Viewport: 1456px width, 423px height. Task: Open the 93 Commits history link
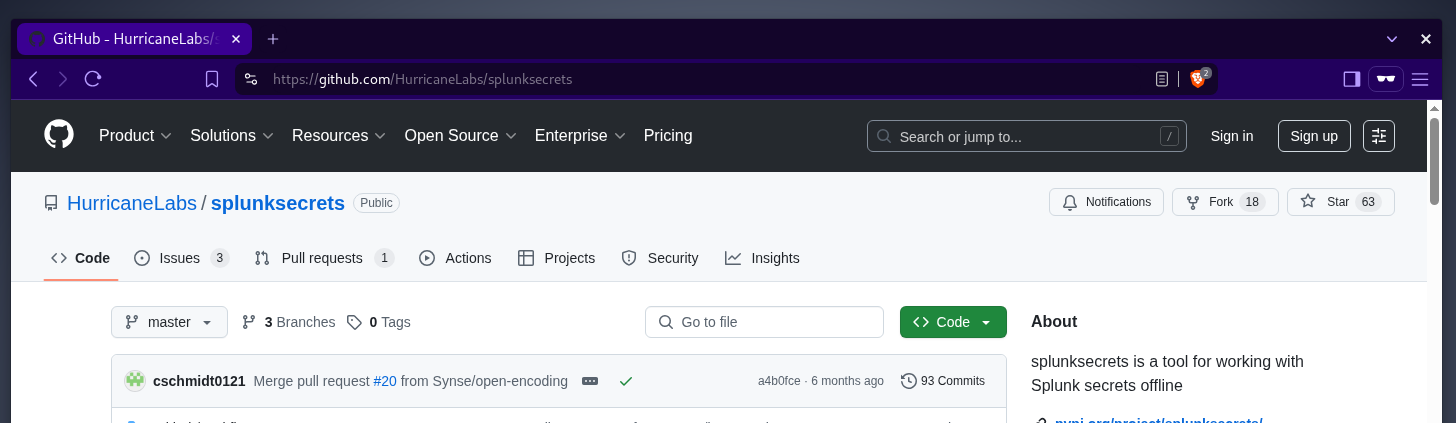pos(943,381)
